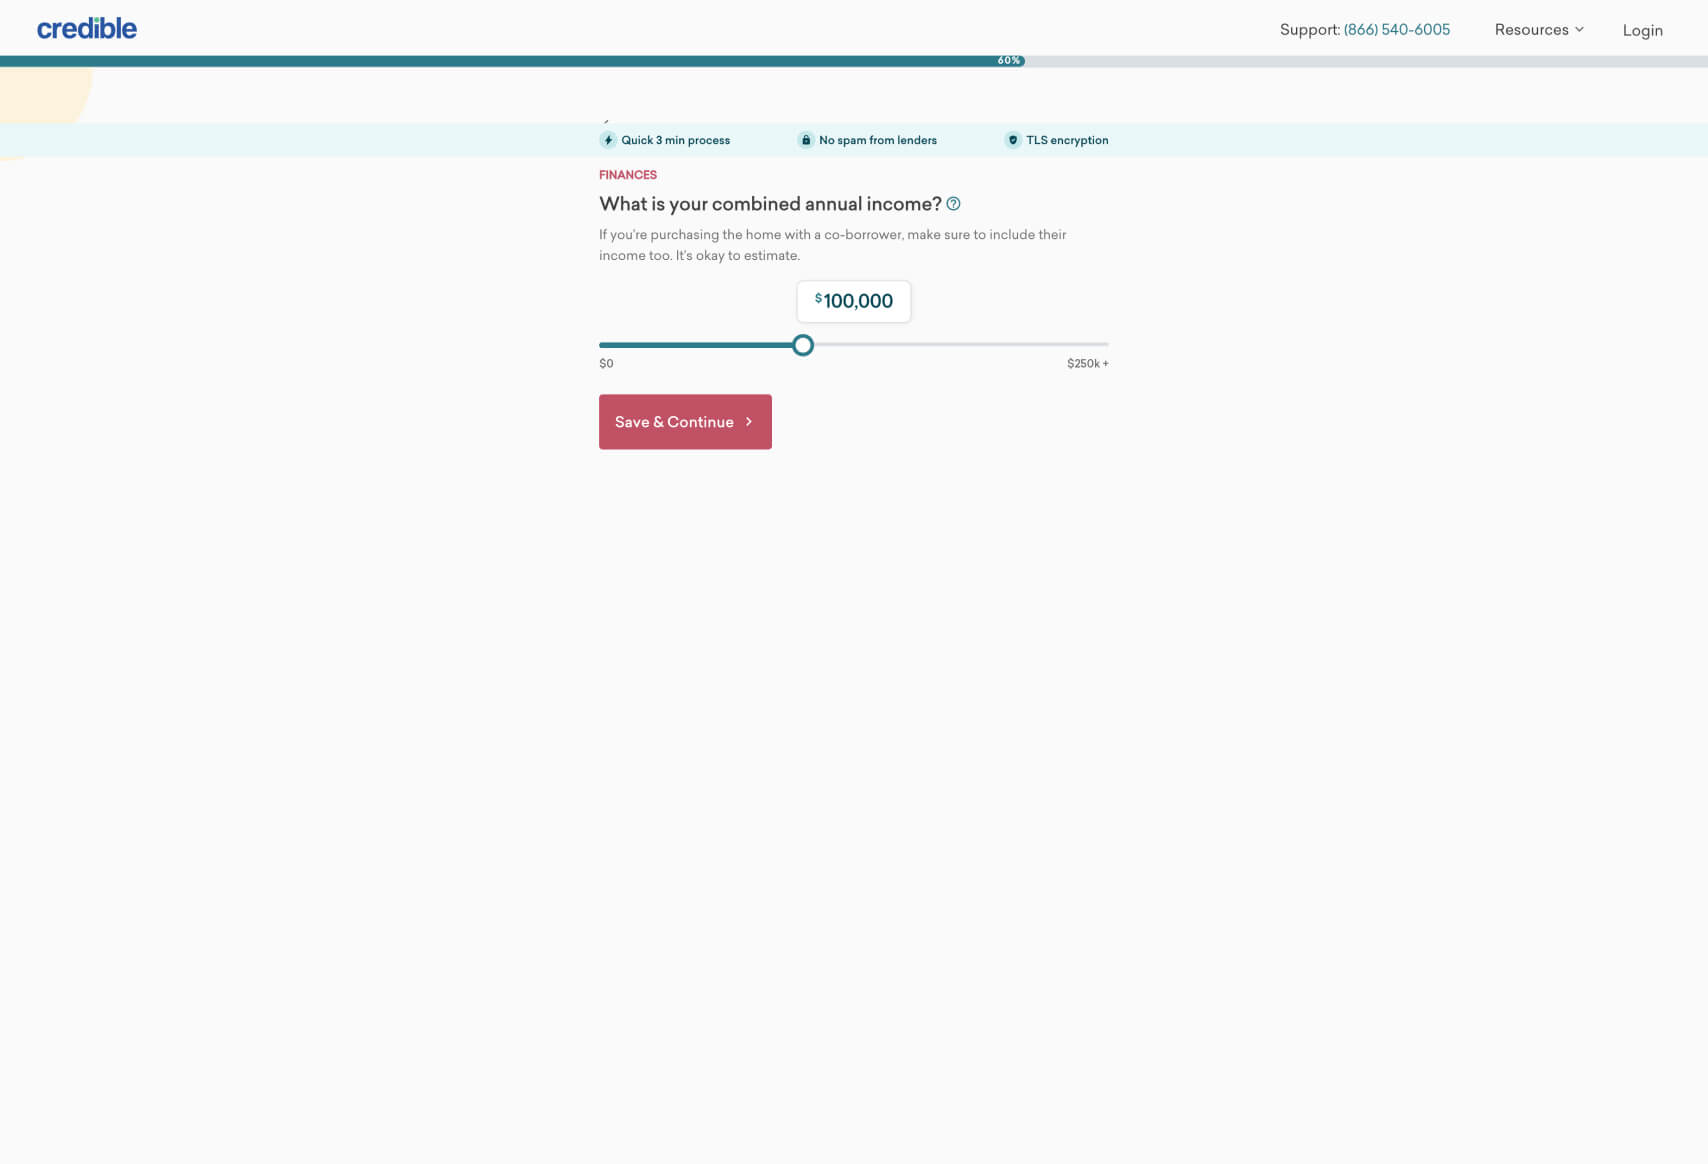The height and width of the screenshot is (1164, 1708).
Task: Click 'TLS encryption' text
Action: (x=1067, y=141)
